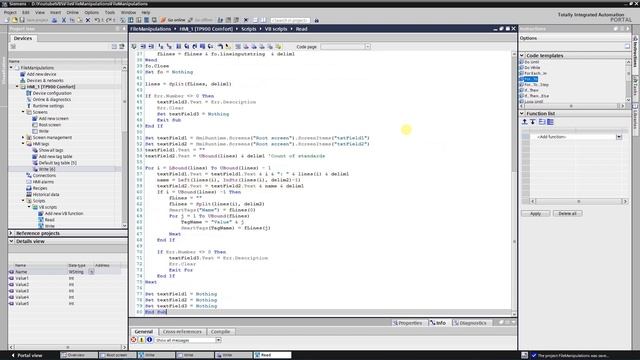Select Show all tags tree item

point(51,150)
